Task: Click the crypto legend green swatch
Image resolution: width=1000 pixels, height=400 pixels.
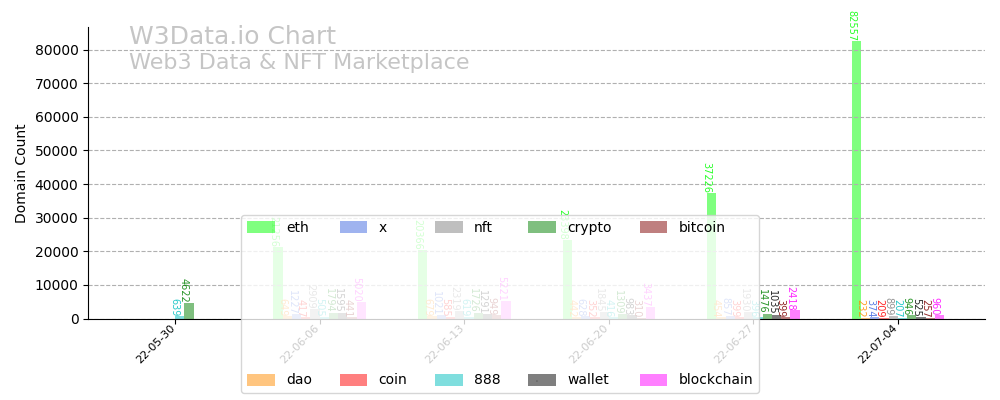Action: (542, 227)
